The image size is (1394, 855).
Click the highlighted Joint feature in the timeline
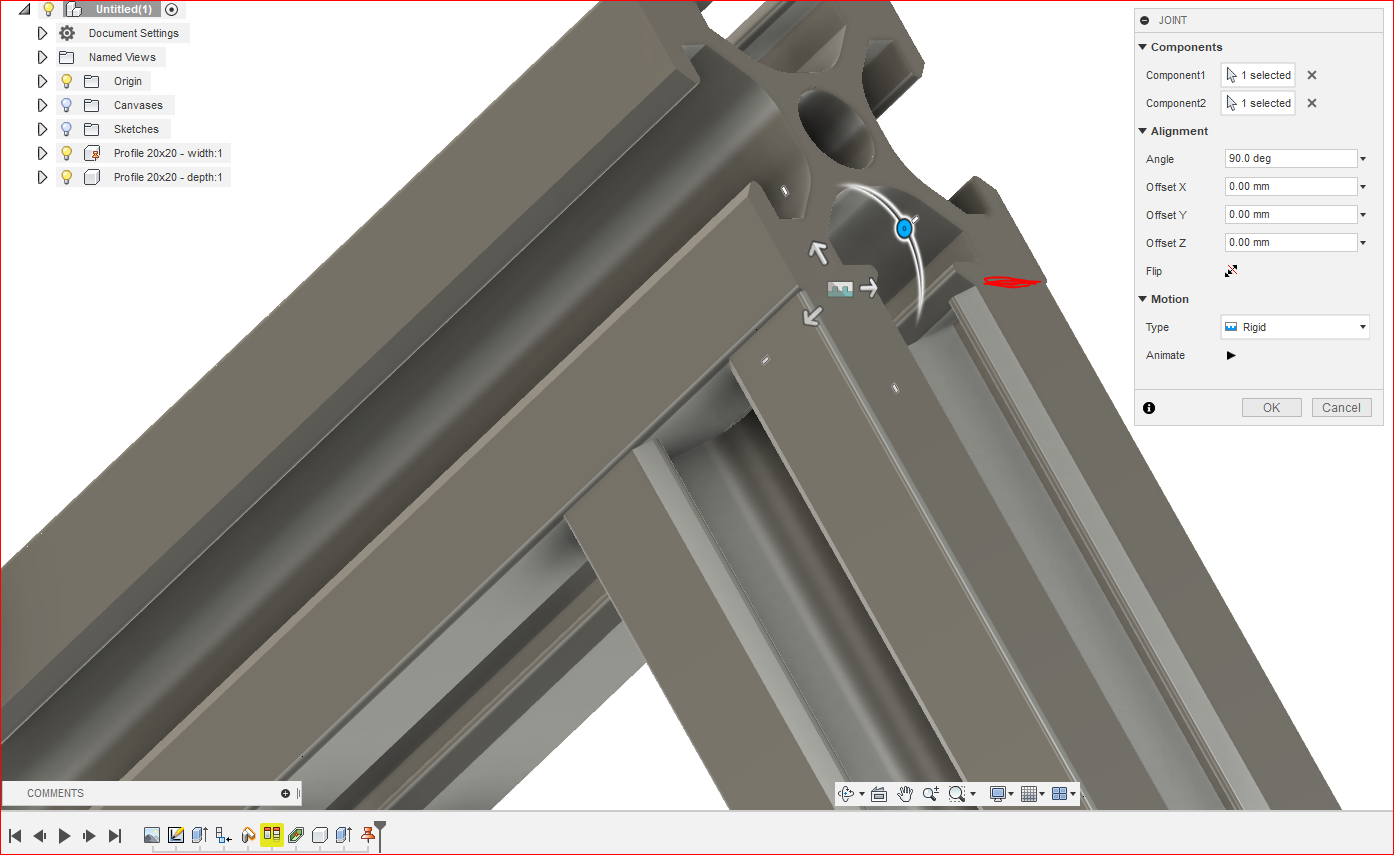pos(271,835)
